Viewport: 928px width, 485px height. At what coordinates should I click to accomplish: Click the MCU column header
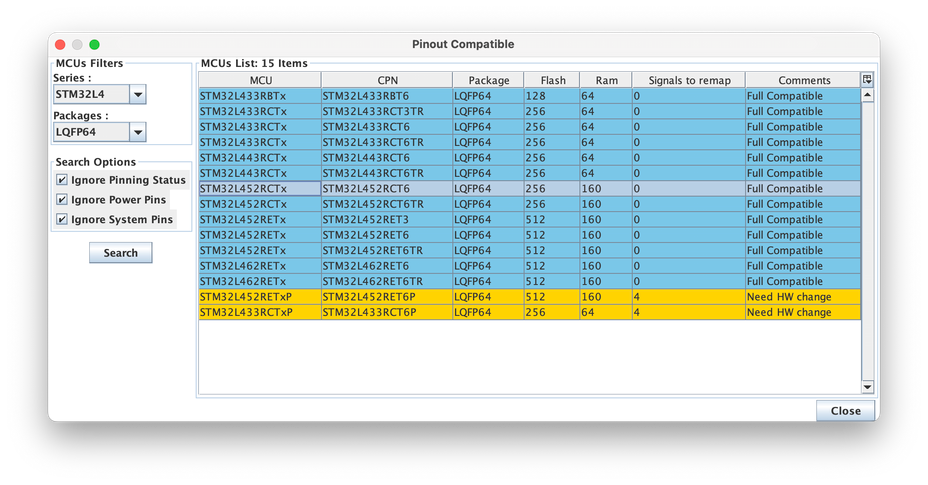click(x=260, y=80)
